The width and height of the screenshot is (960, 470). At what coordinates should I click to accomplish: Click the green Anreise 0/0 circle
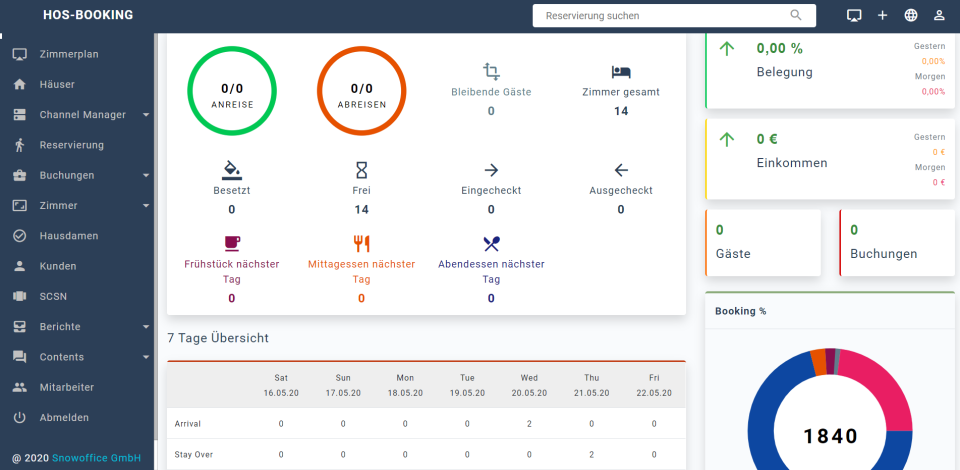[231, 91]
